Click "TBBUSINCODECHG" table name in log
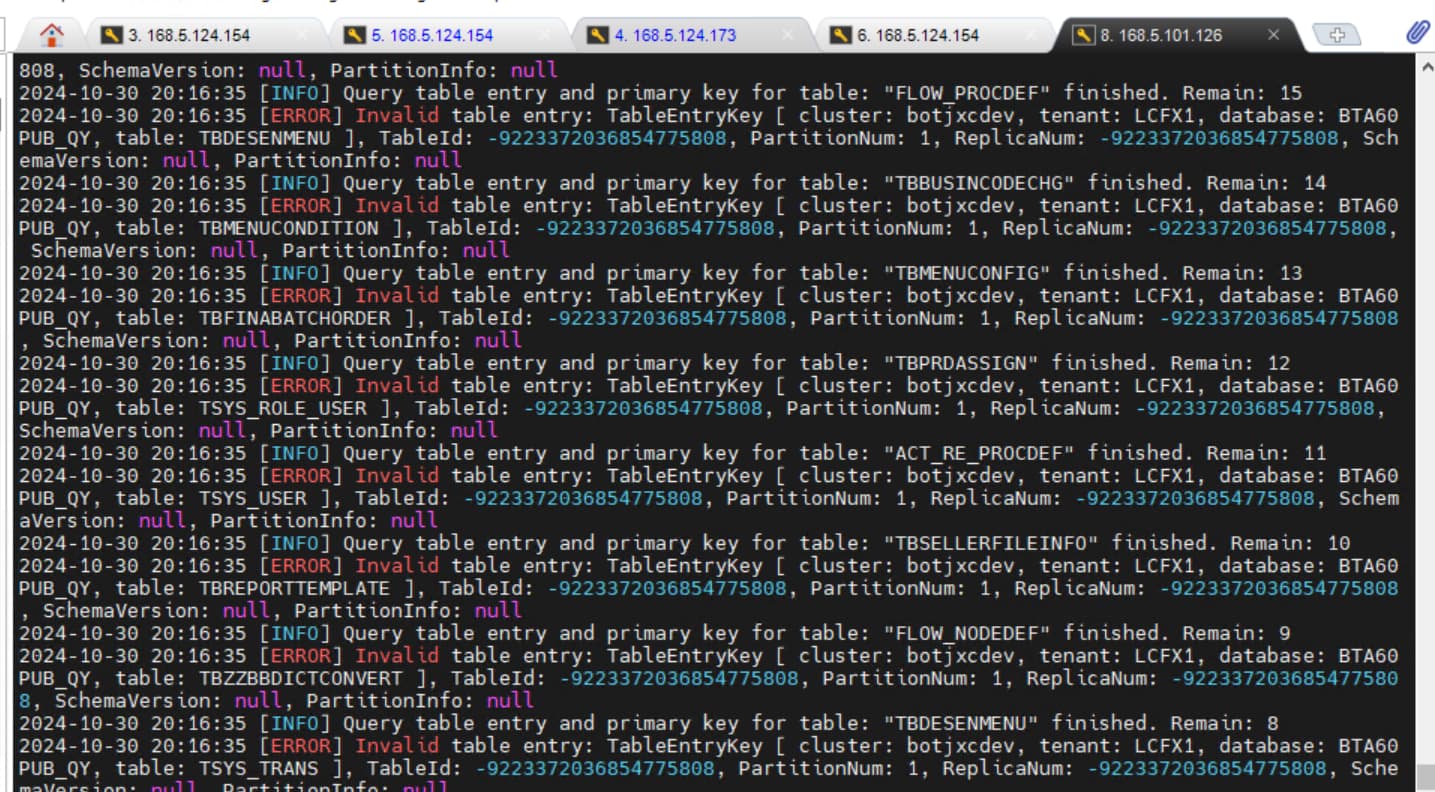The image size is (1435, 792). point(980,183)
